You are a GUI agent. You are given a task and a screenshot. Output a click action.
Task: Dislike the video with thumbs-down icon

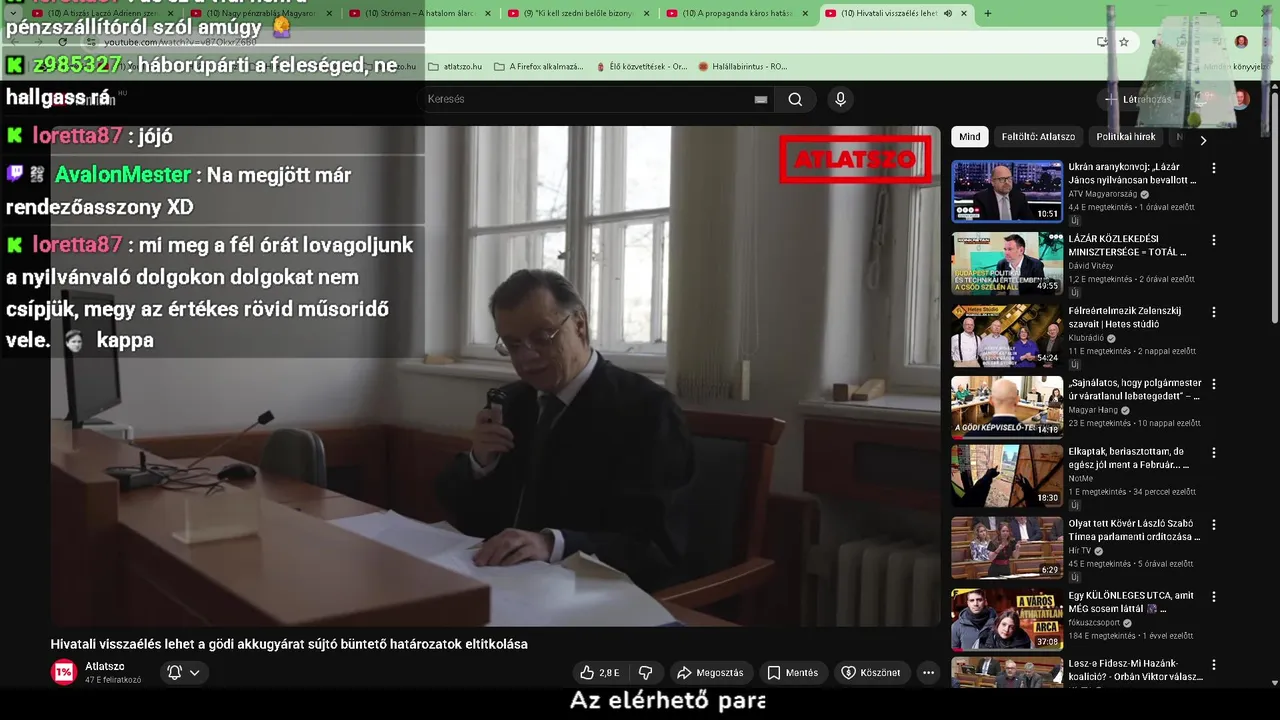(x=646, y=673)
